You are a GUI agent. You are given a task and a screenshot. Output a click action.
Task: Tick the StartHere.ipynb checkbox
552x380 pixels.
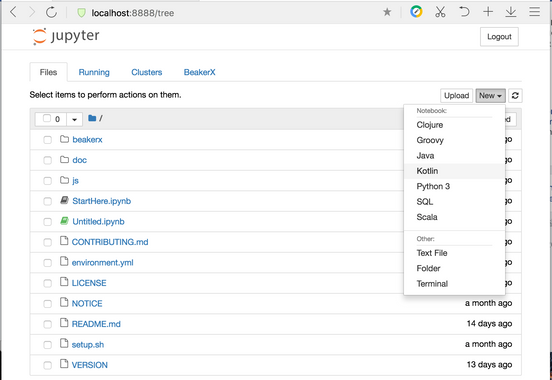tap(47, 201)
